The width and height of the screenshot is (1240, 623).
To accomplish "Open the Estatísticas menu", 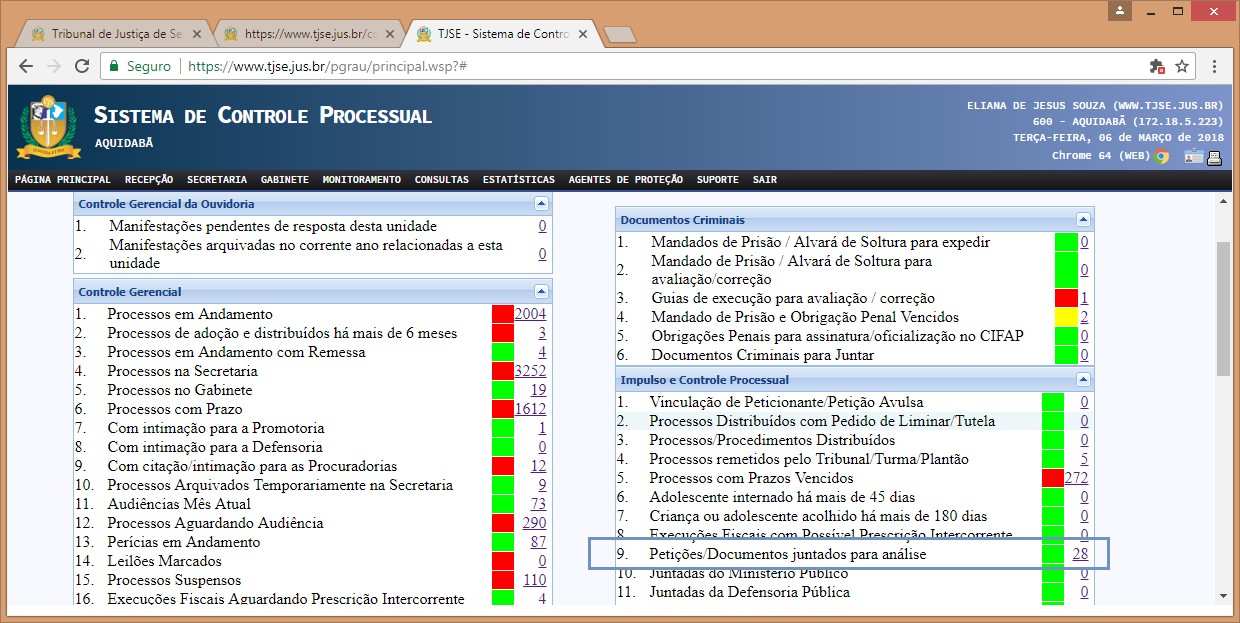I will (518, 180).
